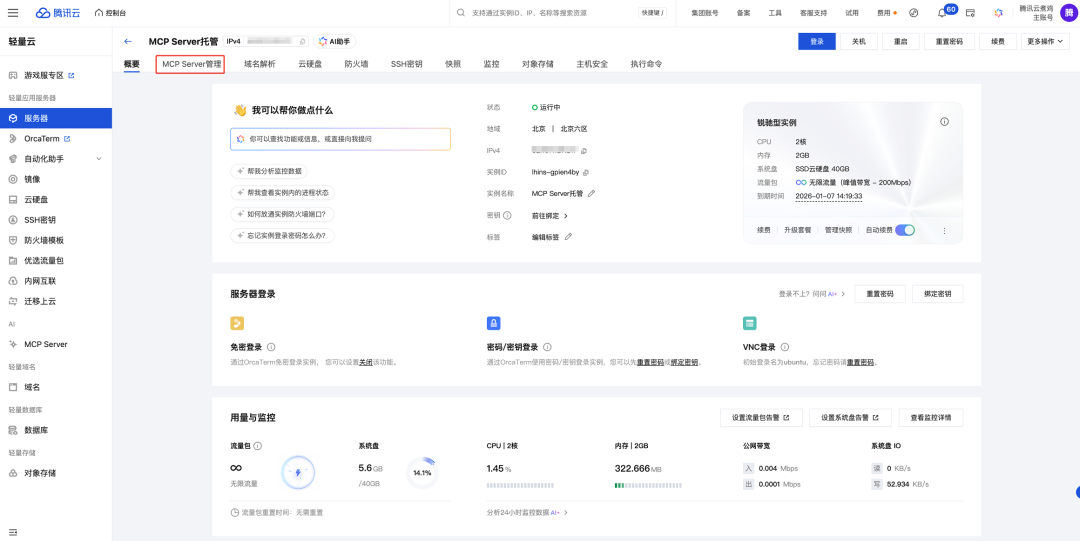Screen dimensions: 1080x541
Task: Copy the IPv4 address in header
Action: tap(302, 42)
